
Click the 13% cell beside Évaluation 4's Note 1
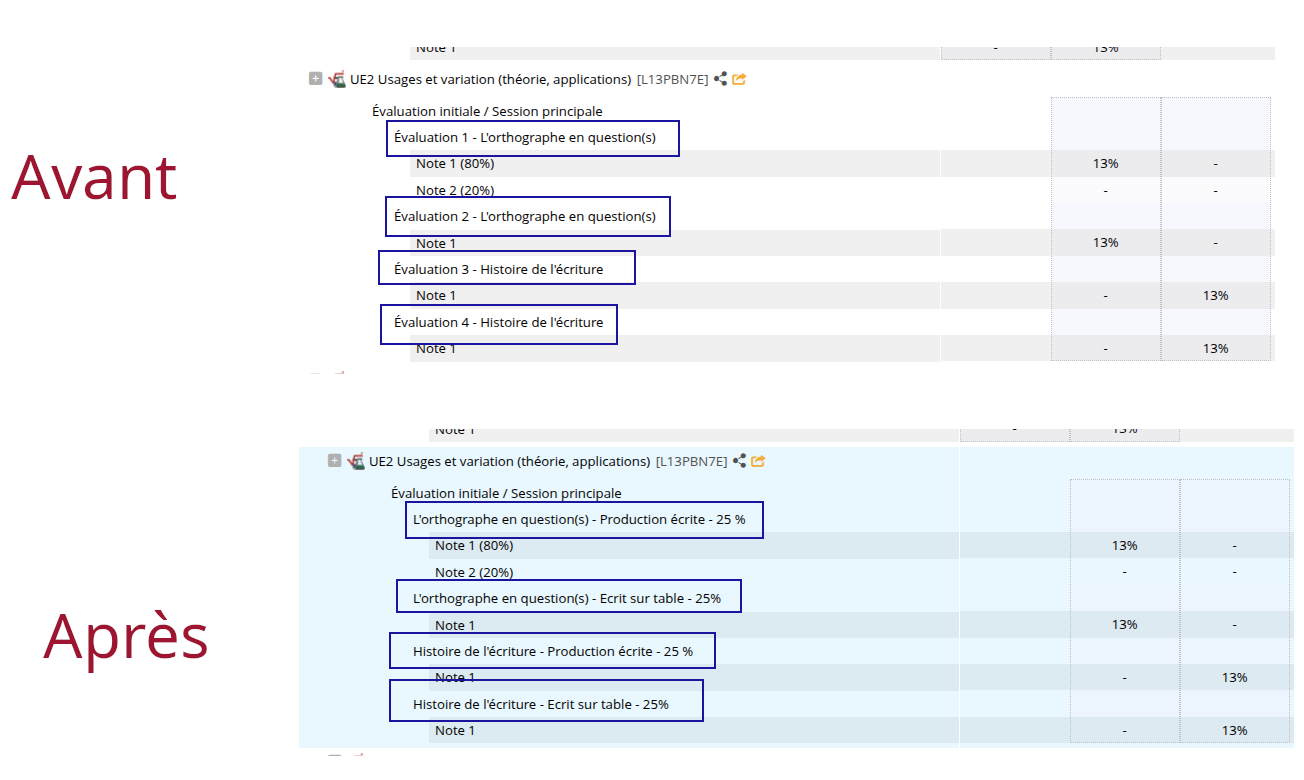click(1215, 348)
